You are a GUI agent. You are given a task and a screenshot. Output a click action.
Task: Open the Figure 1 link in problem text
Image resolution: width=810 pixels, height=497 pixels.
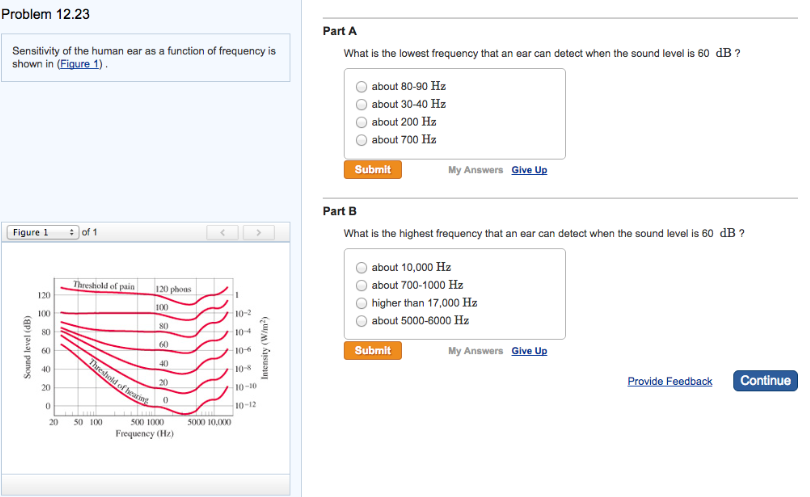[x=81, y=64]
